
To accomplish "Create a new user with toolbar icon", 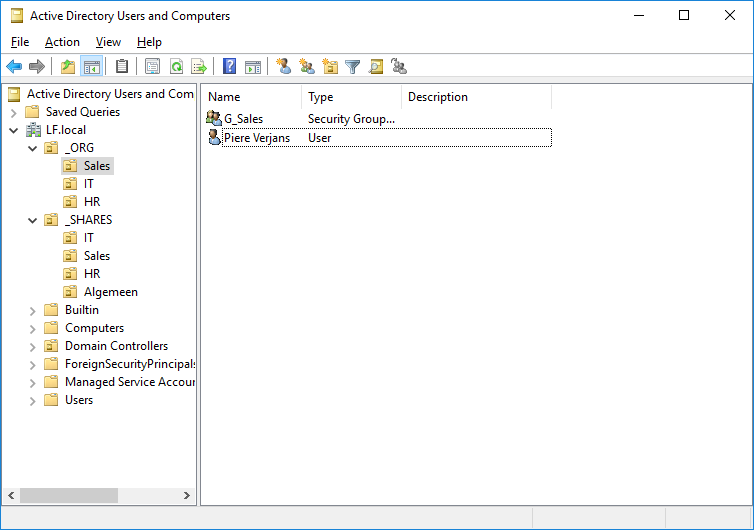I will click(283, 66).
